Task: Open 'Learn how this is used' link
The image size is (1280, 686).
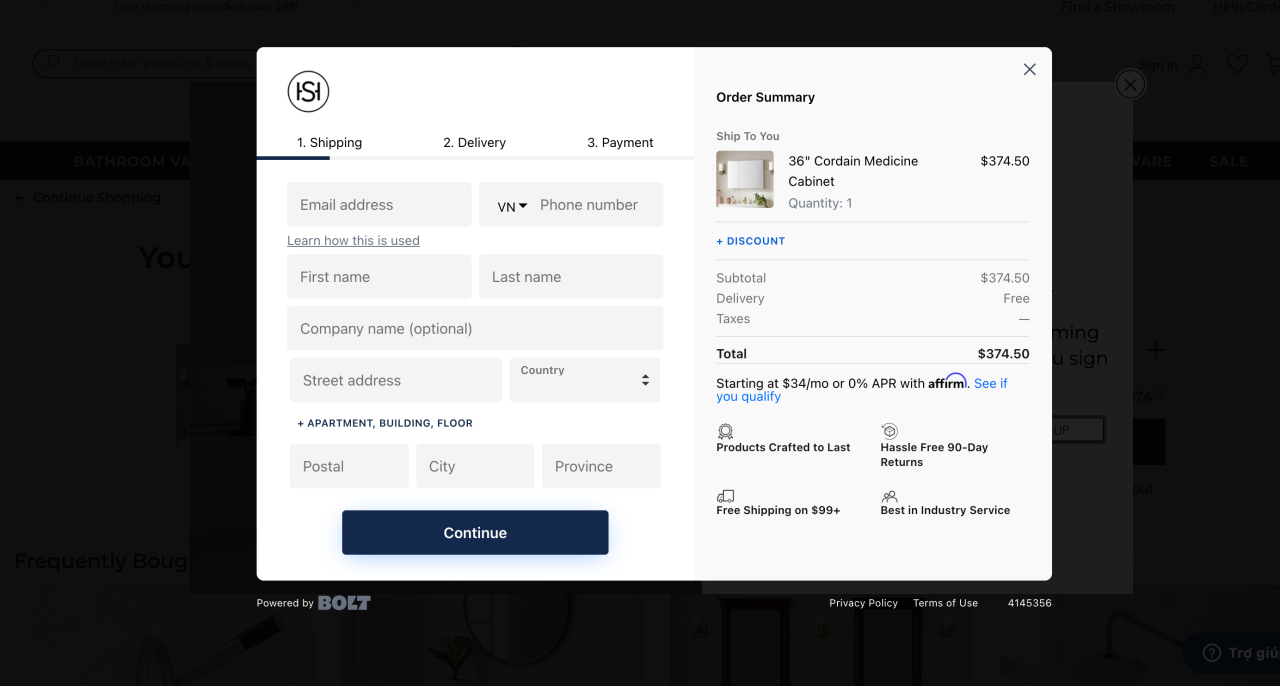Action: 353,240
